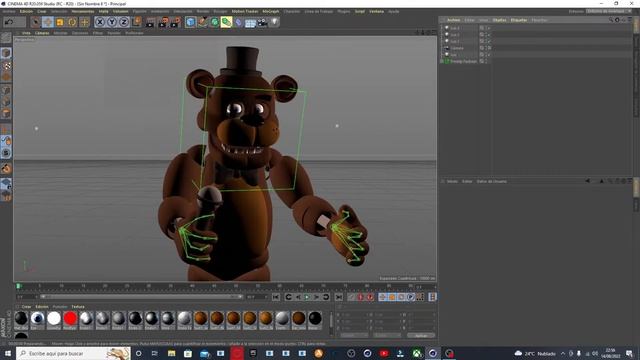This screenshot has width=640, height=360.
Task: Open Xbox app from taskbar
Action: coord(416,353)
